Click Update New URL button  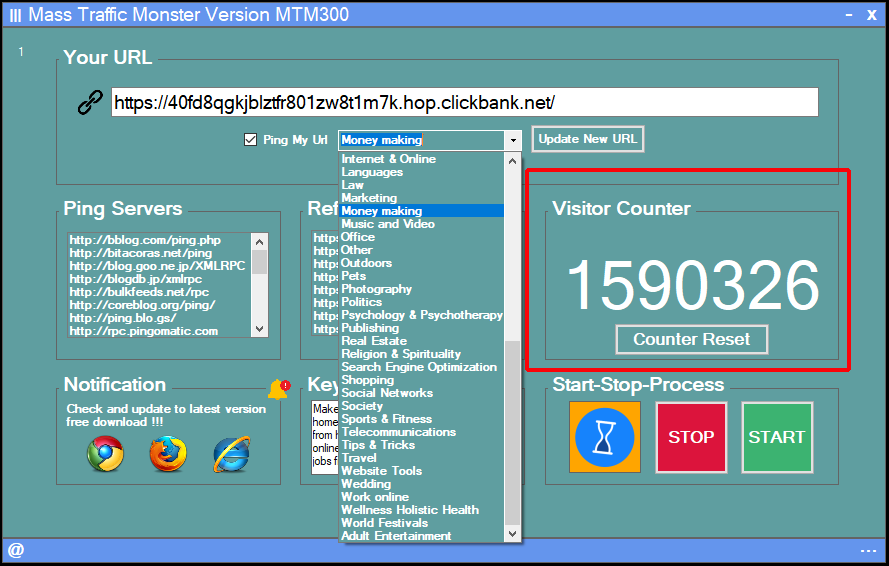(588, 139)
